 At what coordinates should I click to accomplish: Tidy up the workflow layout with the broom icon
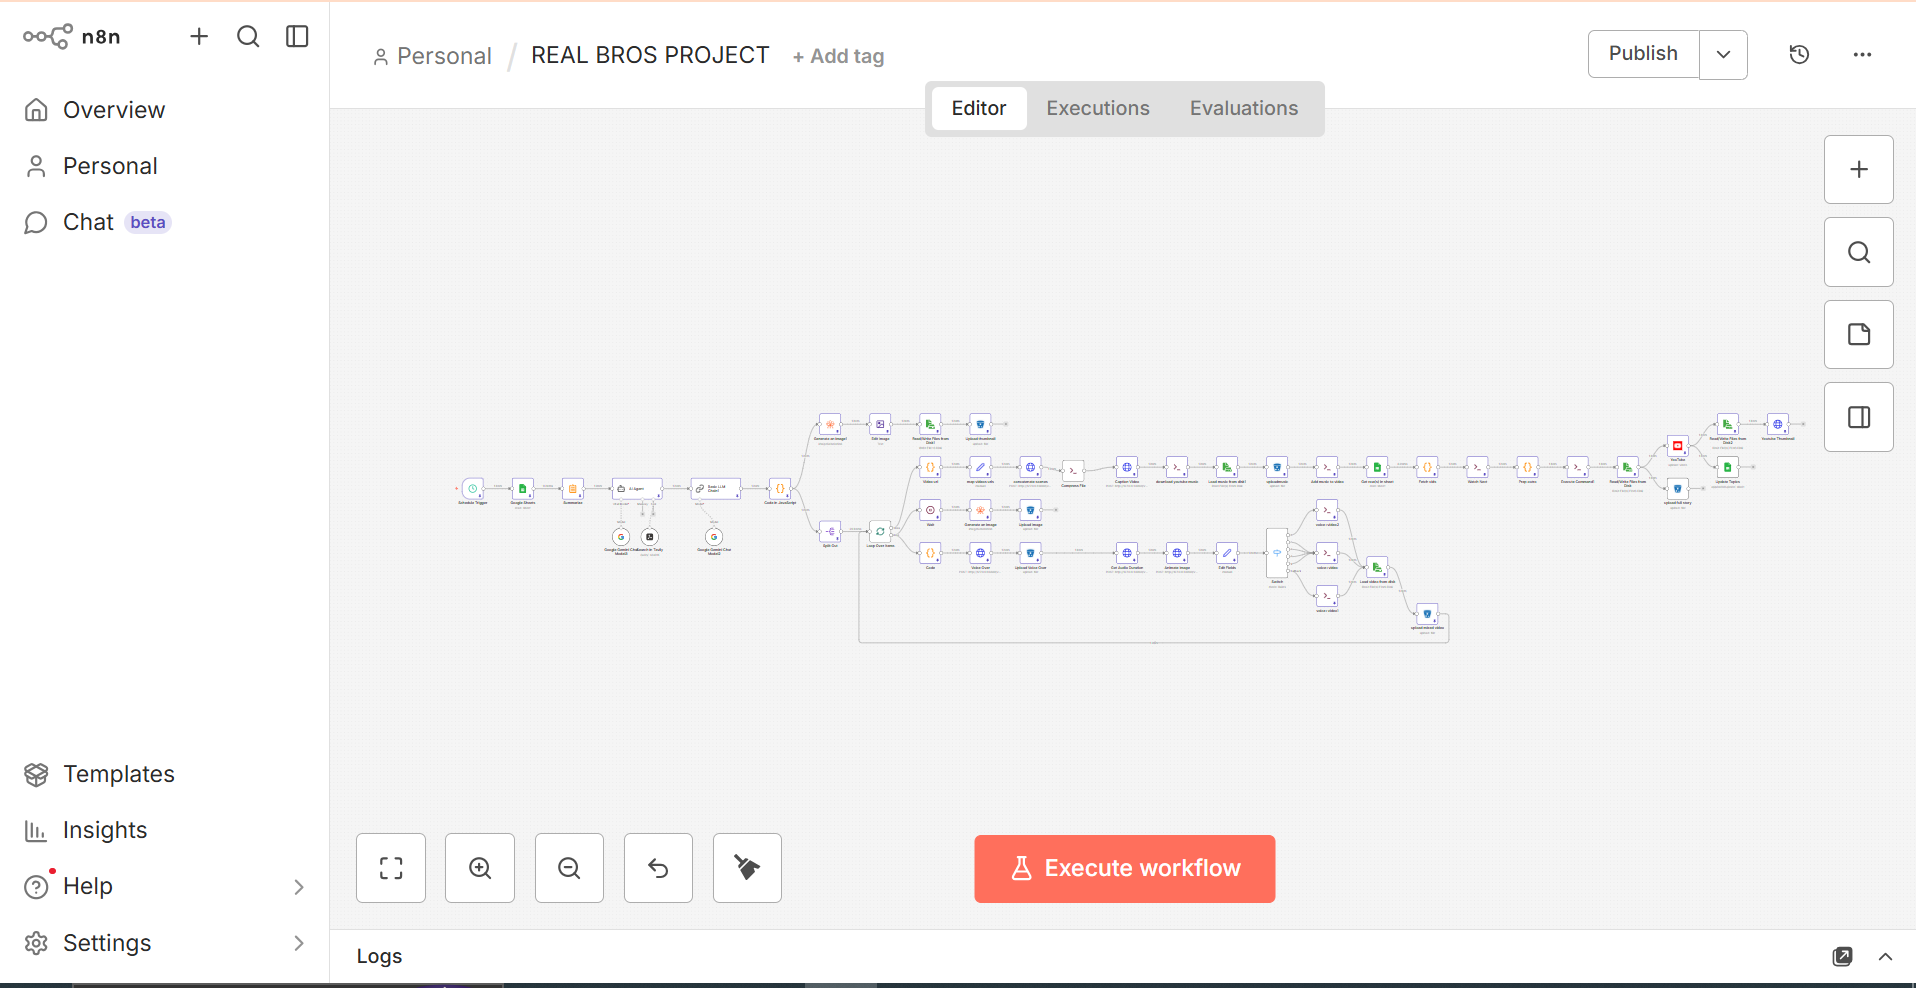click(746, 868)
